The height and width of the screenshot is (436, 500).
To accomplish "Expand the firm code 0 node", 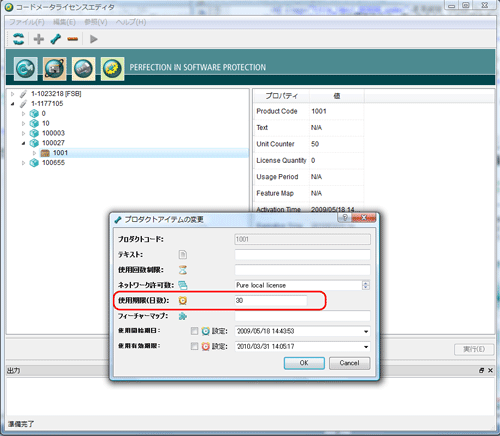I will click(x=23, y=114).
